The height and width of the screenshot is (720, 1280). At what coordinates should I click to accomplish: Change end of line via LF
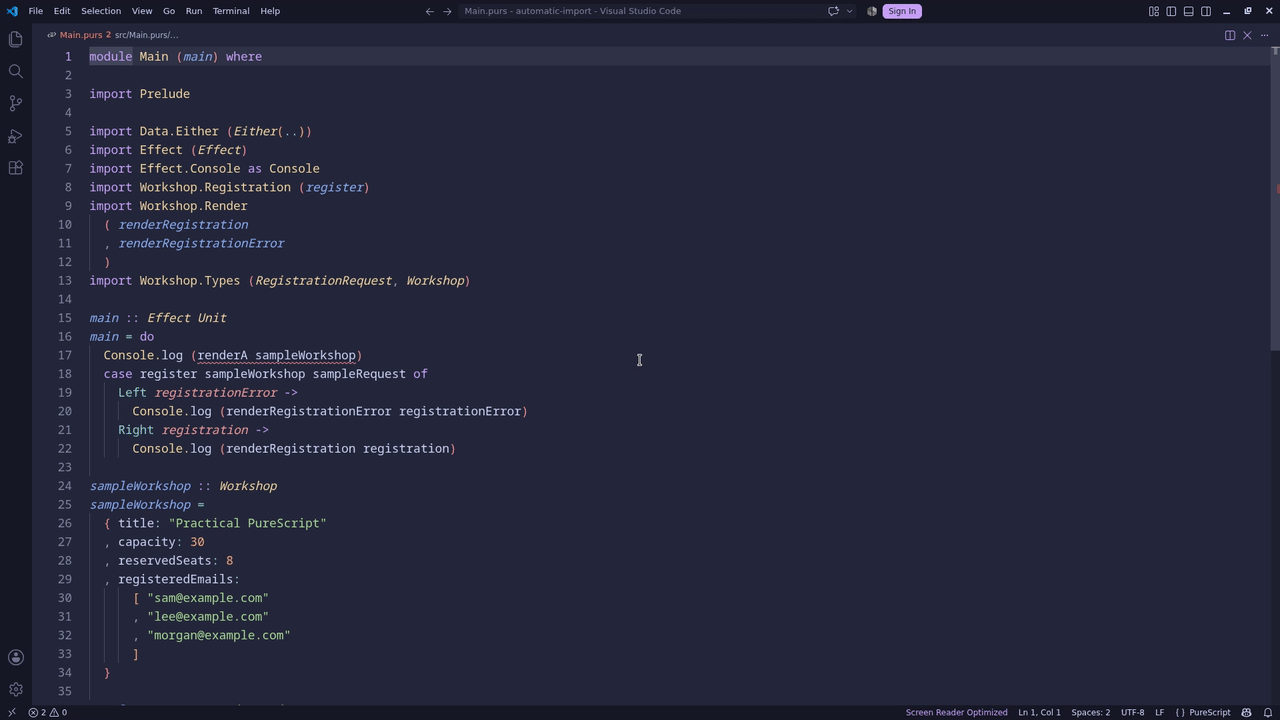(1159, 712)
